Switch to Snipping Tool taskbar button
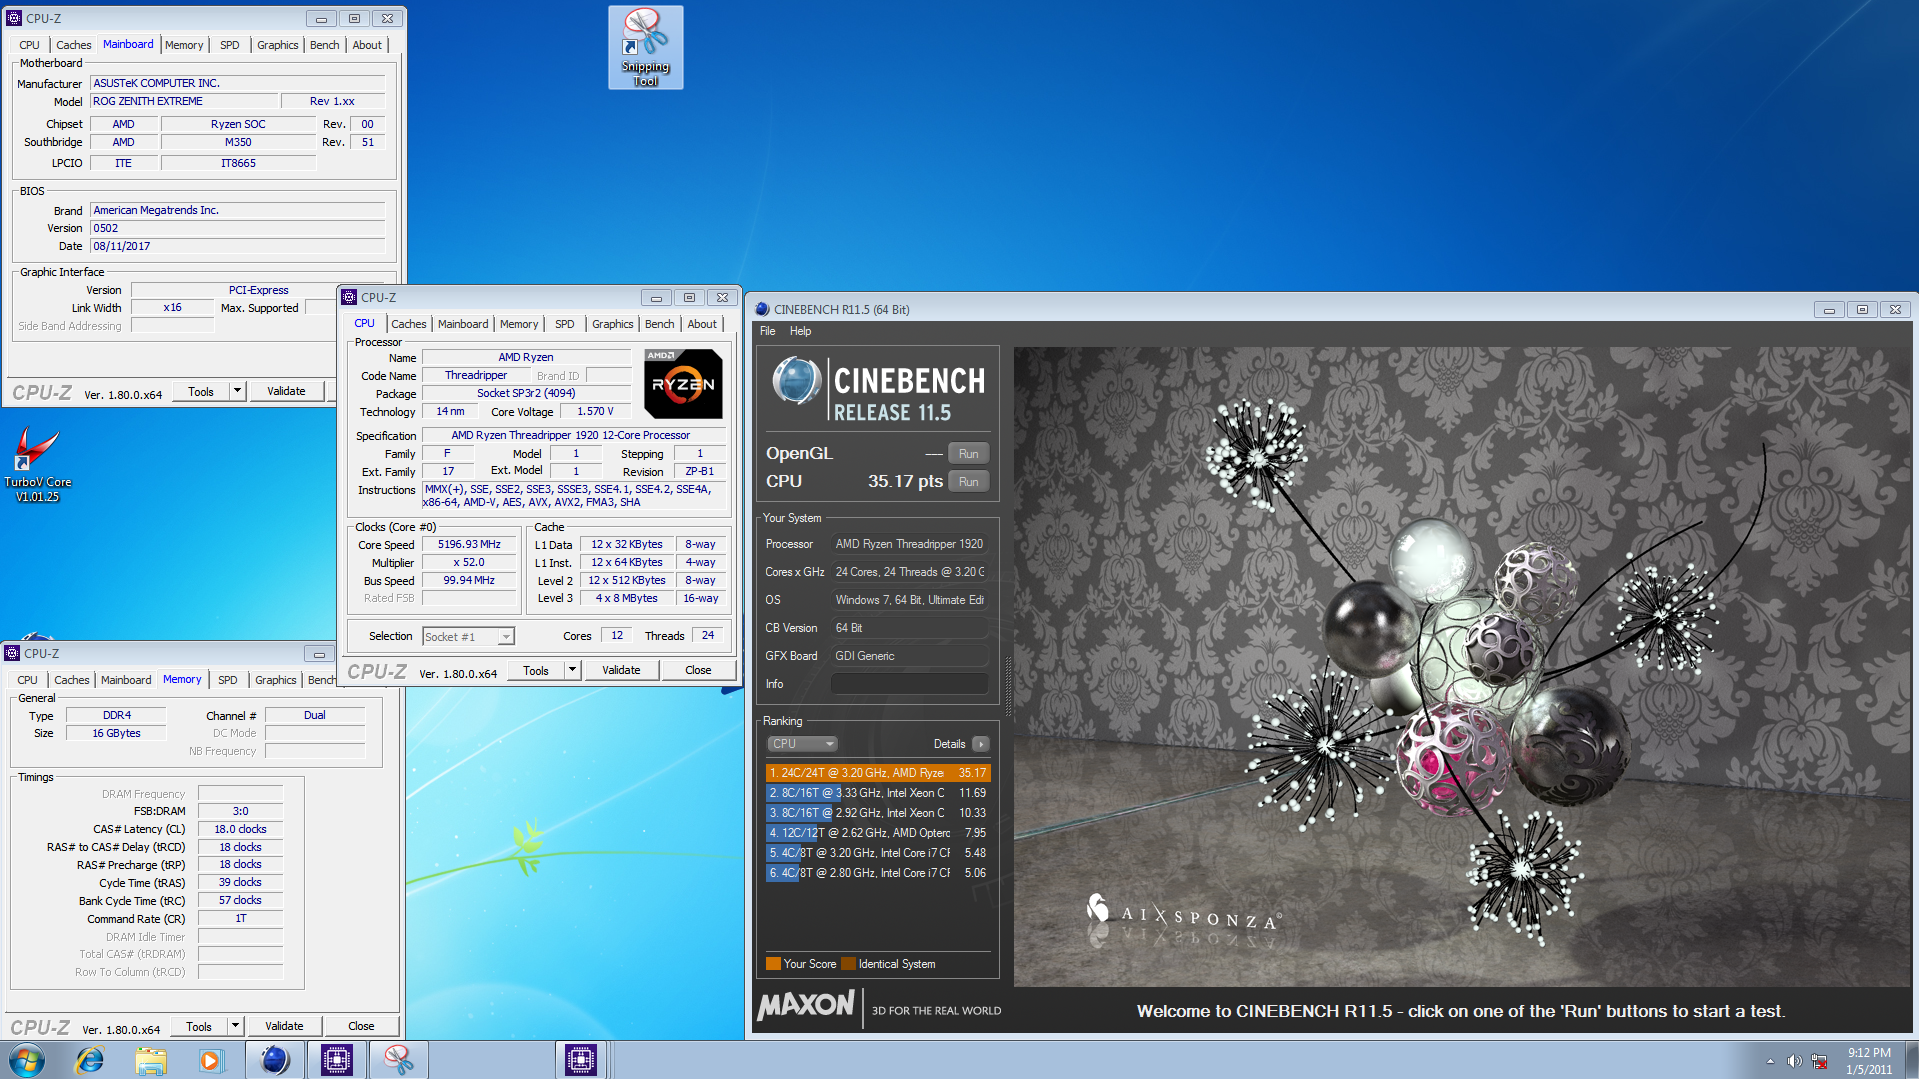This screenshot has width=1919, height=1079. 398,1060
